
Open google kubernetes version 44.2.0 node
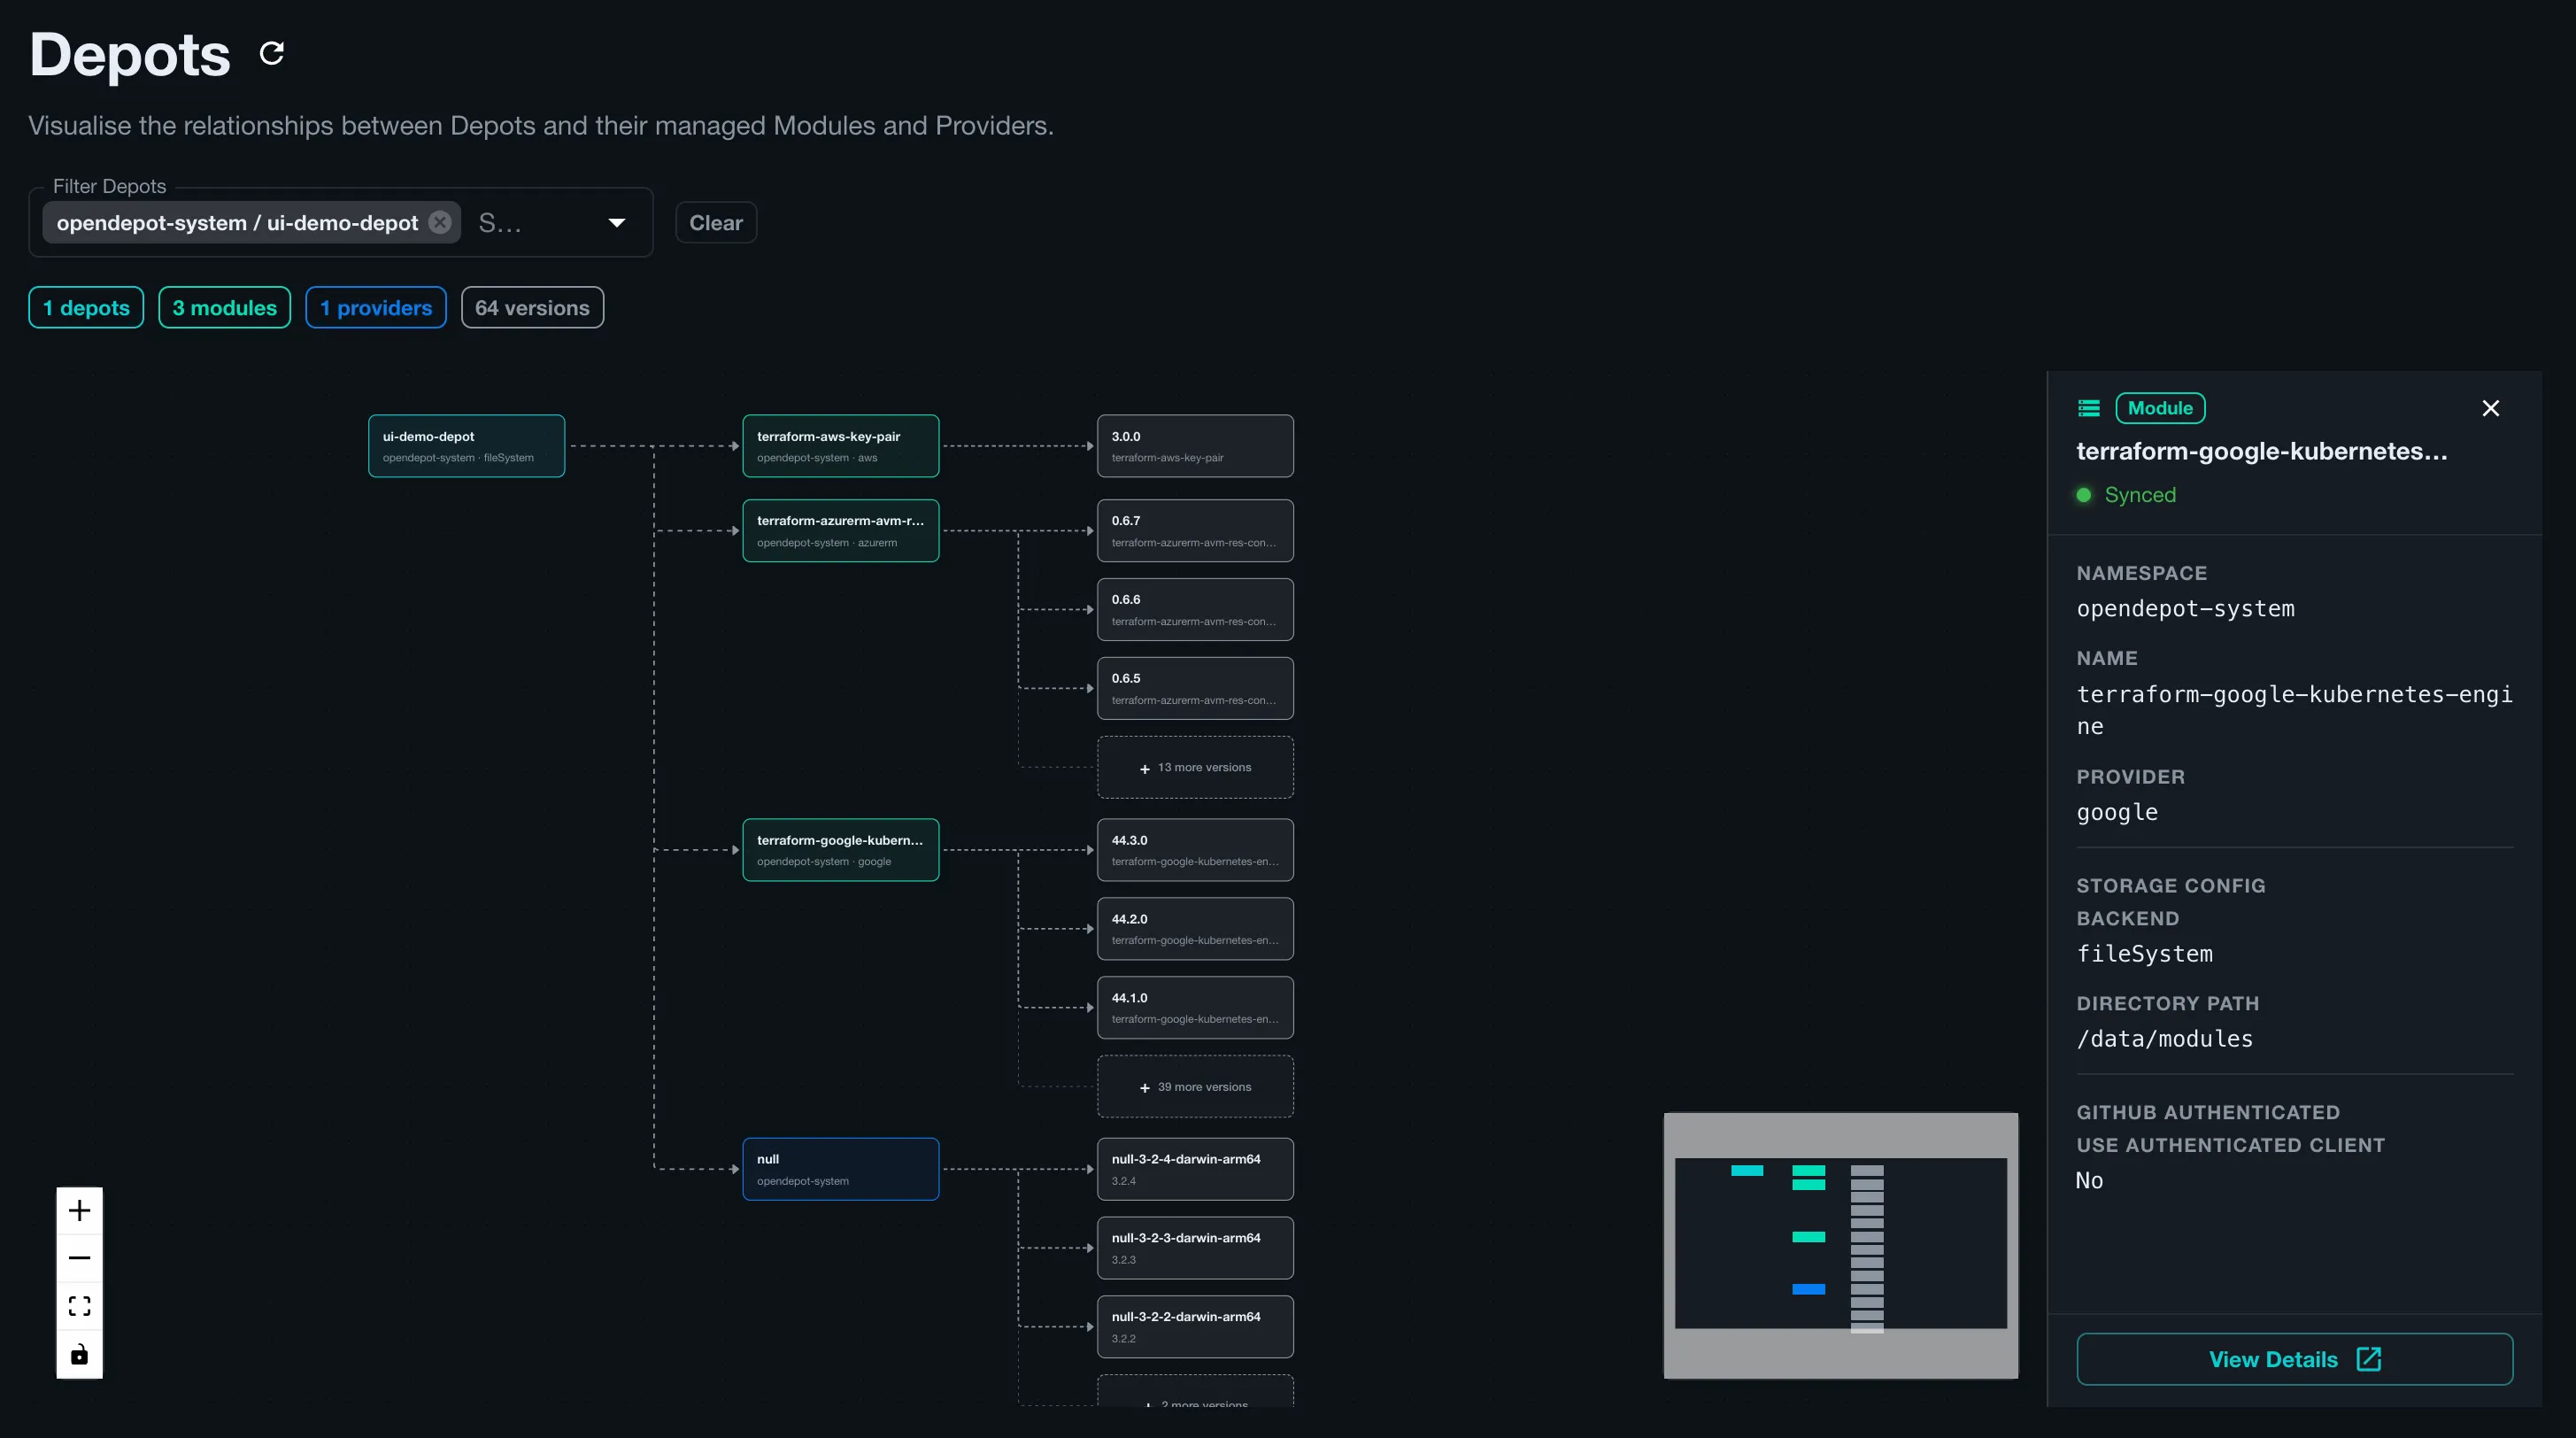(x=1195, y=929)
